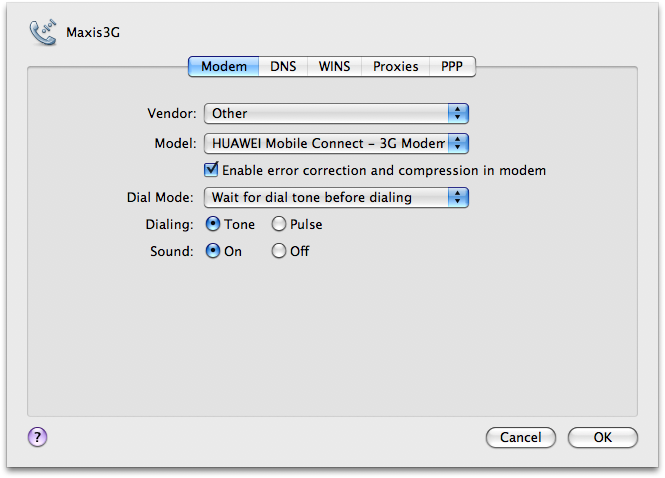Go to the PPP tab
This screenshot has width=665, height=478.
pos(452,67)
